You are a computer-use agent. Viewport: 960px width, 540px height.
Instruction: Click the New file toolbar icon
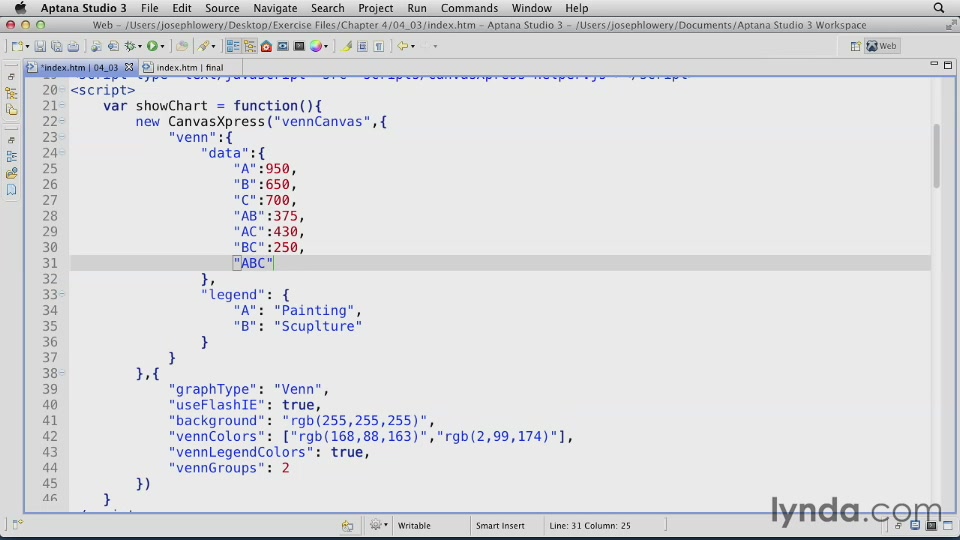[17, 46]
